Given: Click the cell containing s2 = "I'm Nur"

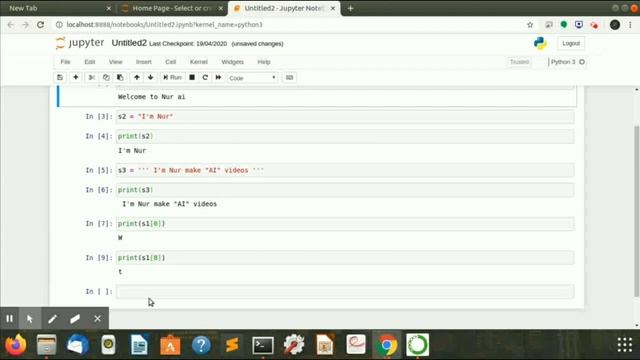Looking at the screenshot, I should [x=345, y=117].
